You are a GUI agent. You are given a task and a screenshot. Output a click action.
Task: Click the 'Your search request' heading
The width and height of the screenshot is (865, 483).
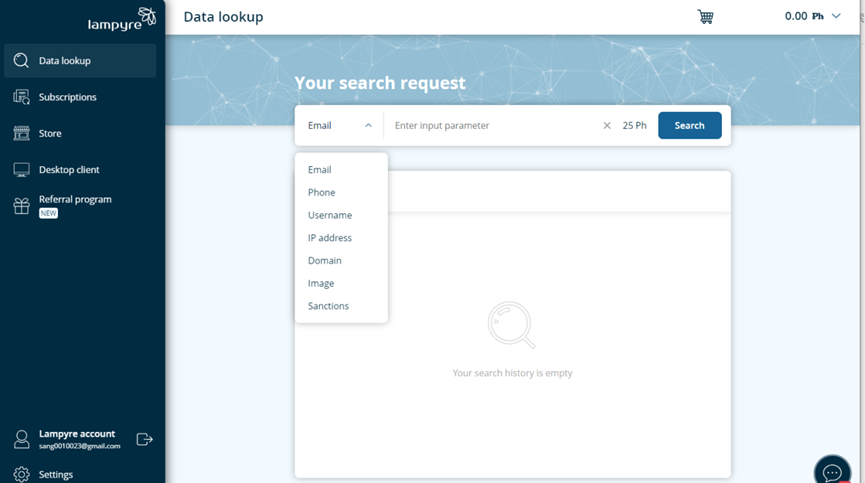[x=380, y=83]
